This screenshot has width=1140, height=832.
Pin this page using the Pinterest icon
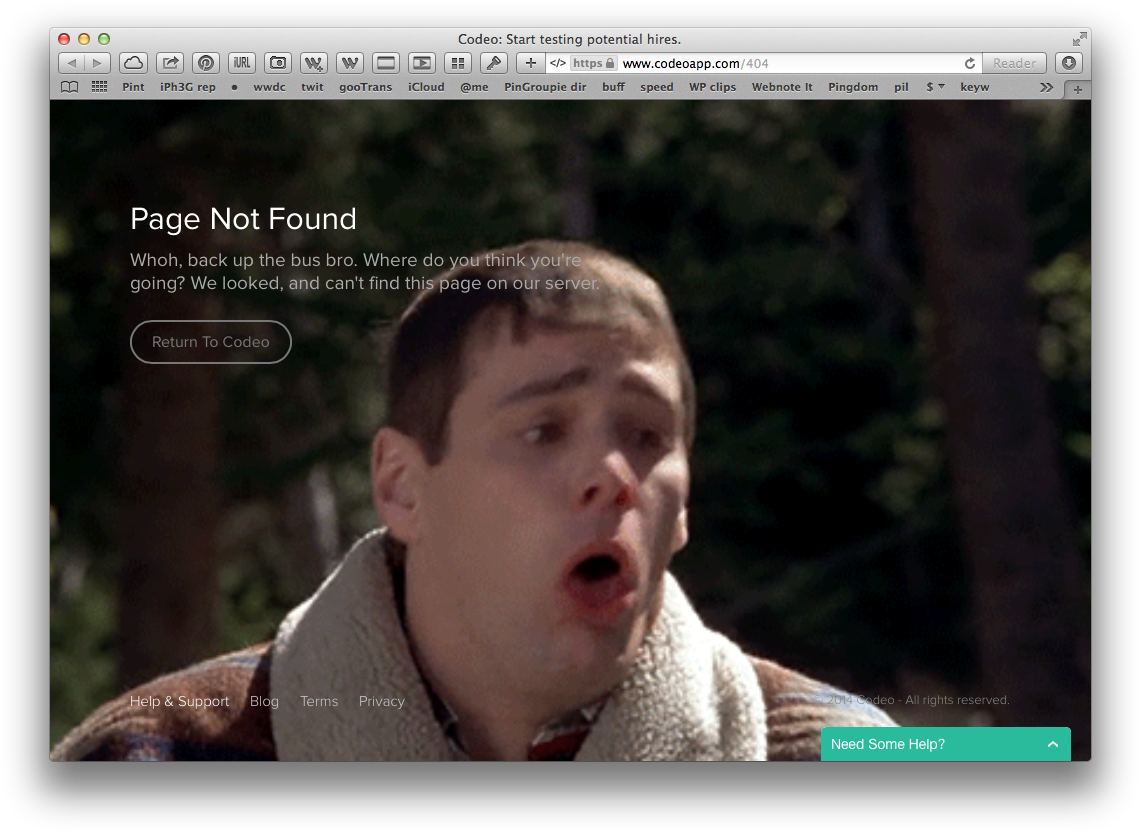tap(206, 62)
